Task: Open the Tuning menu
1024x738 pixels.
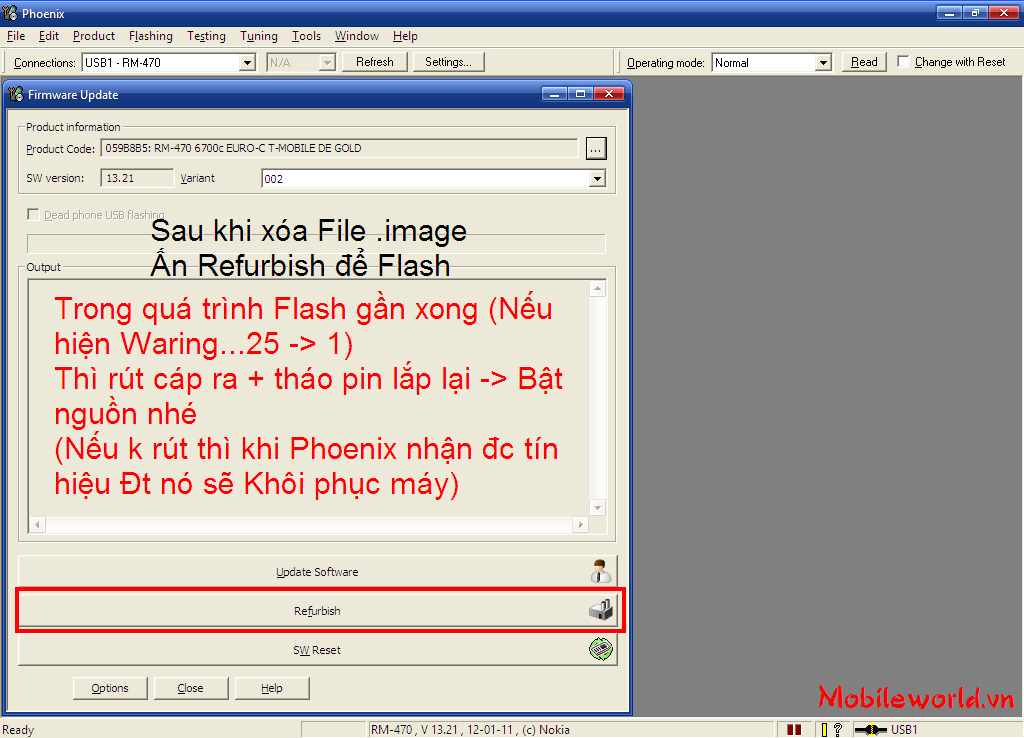Action: pos(259,36)
